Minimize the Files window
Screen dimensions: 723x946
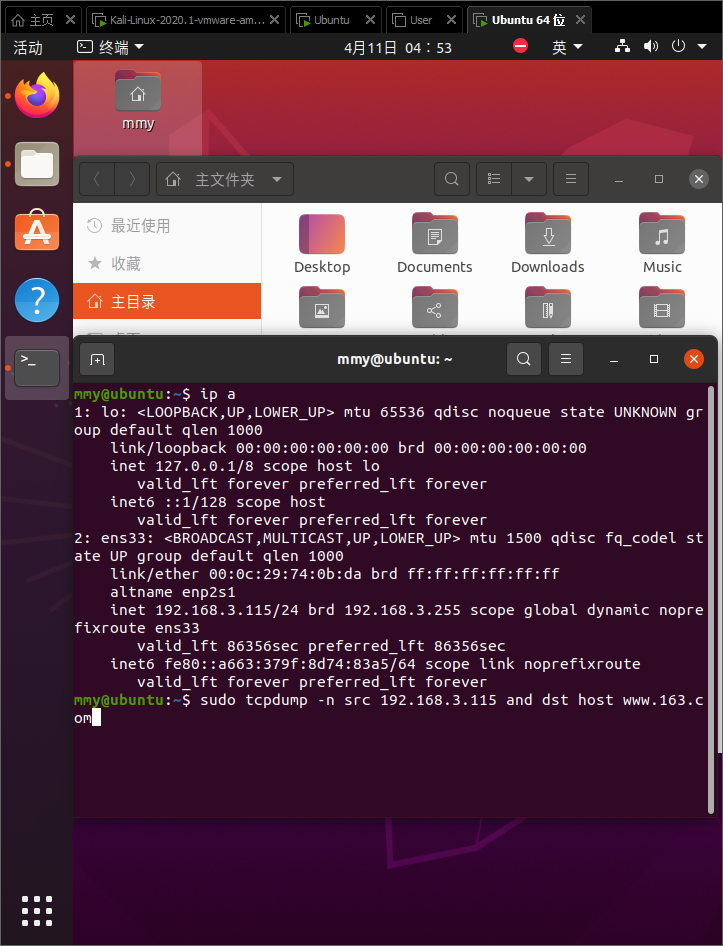[x=619, y=179]
